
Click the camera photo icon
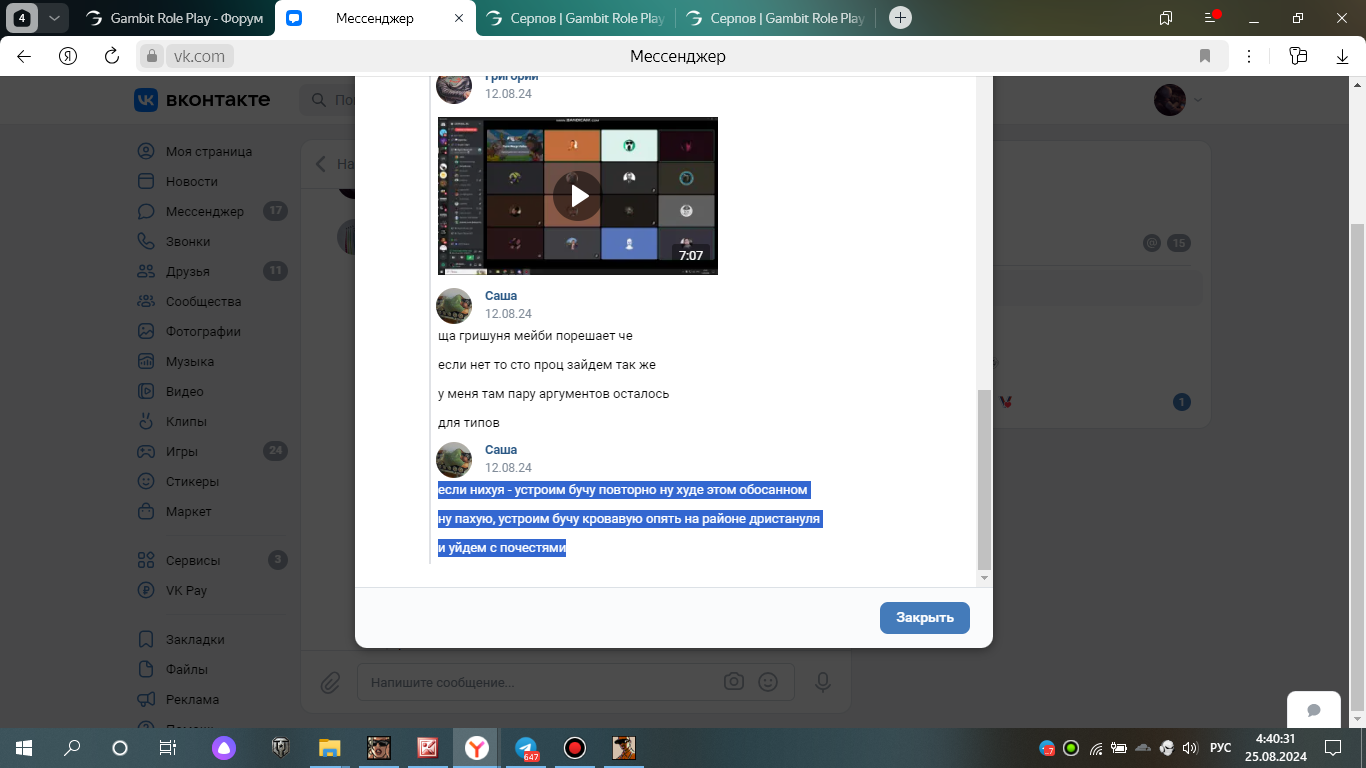(734, 682)
